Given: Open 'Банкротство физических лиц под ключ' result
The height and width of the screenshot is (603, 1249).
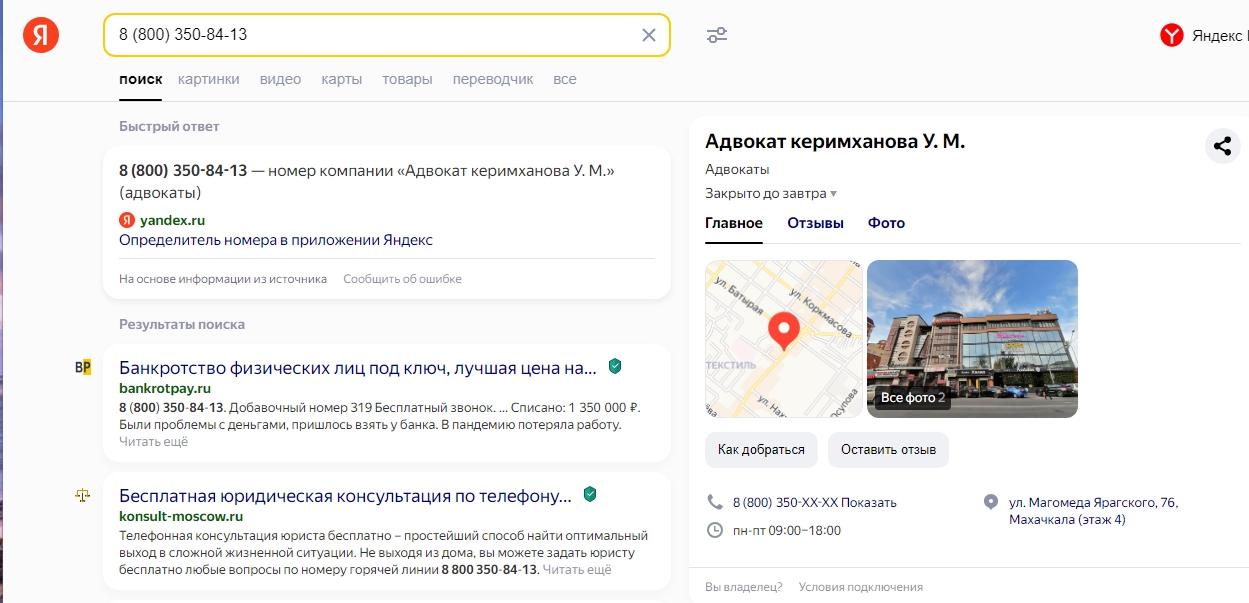Looking at the screenshot, I should [x=357, y=368].
